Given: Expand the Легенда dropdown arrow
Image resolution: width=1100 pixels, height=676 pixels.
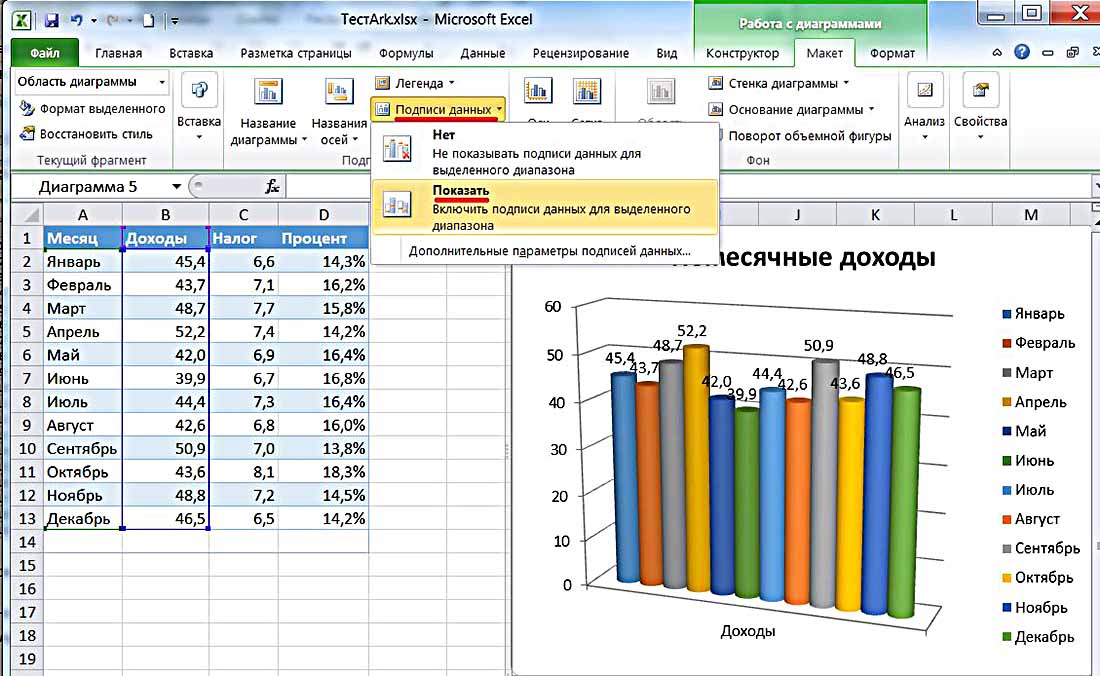Looking at the screenshot, I should [451, 83].
